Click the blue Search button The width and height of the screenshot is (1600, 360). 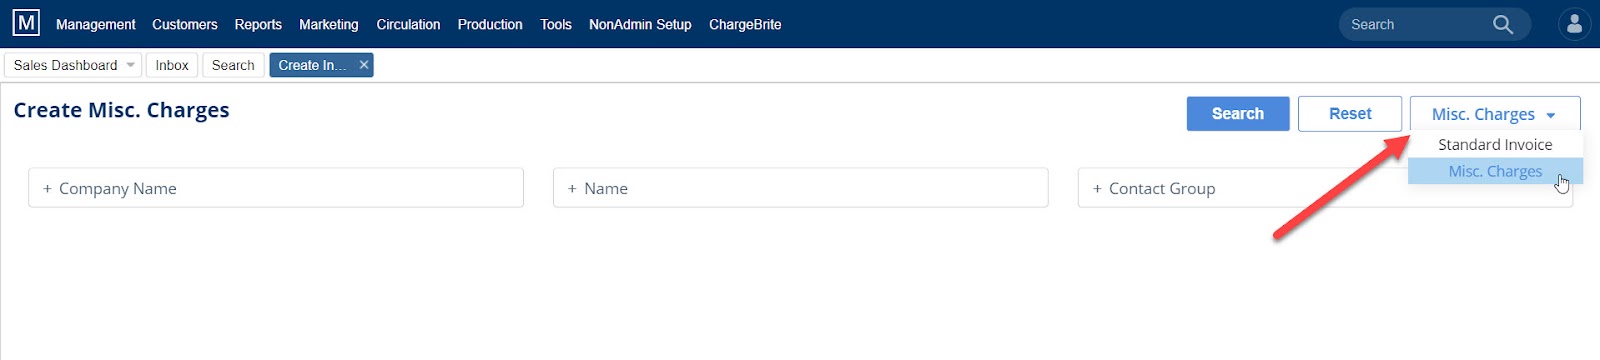(x=1238, y=114)
